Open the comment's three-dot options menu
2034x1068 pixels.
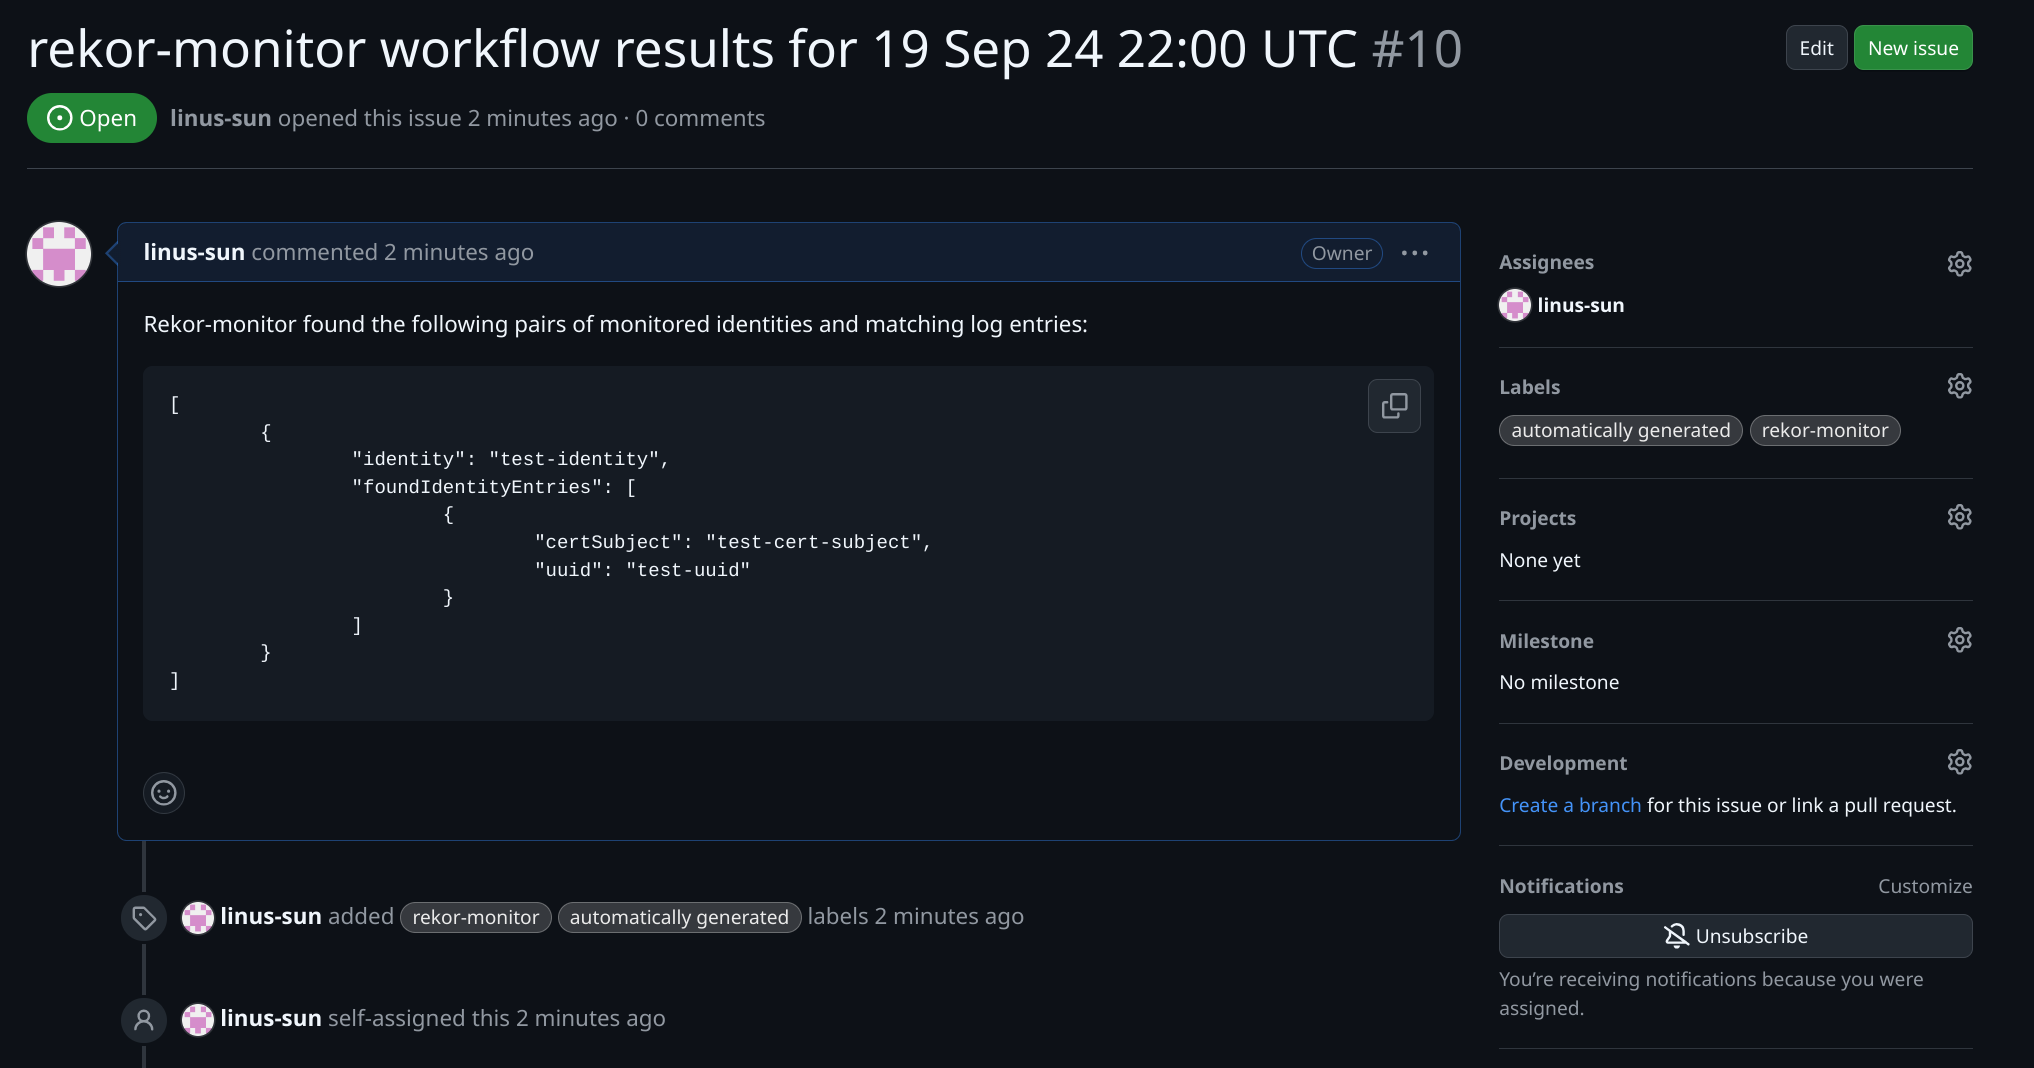click(1414, 253)
